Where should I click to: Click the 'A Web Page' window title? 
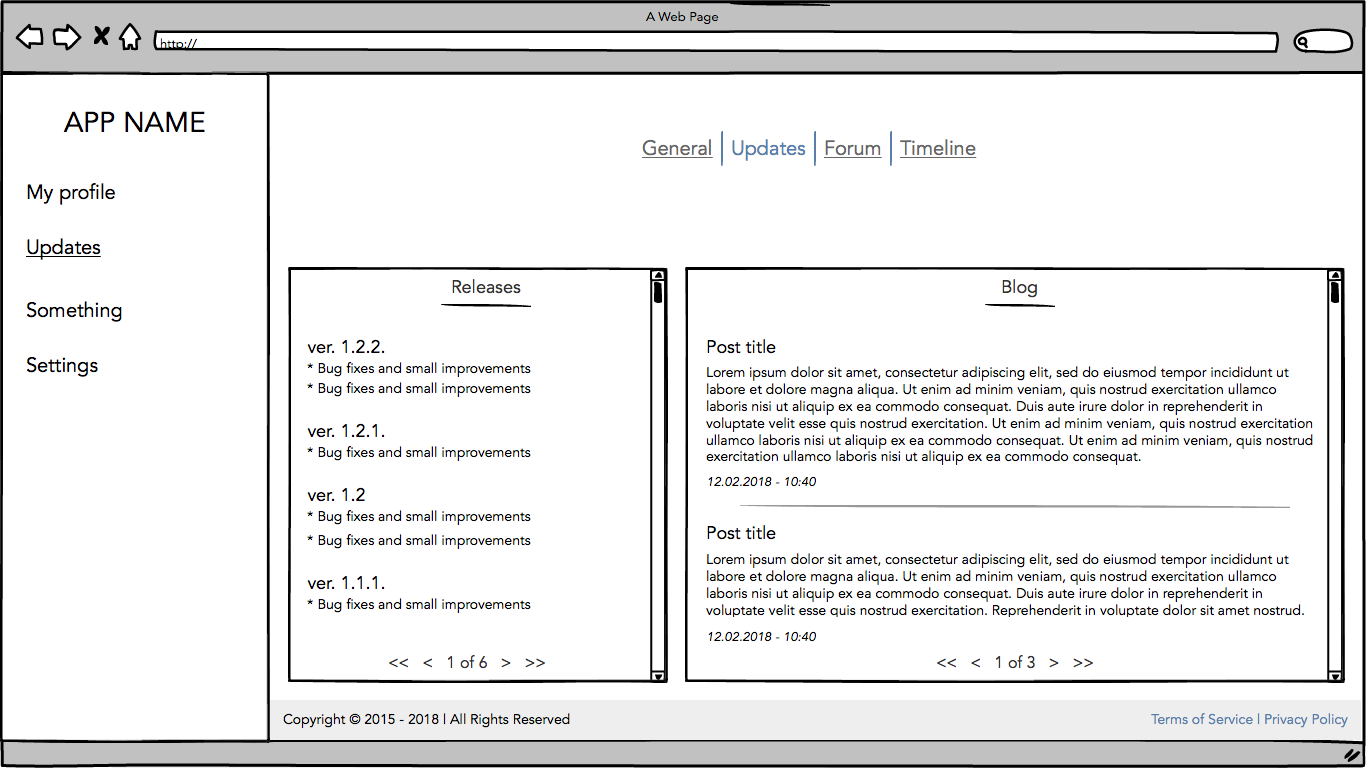[682, 17]
